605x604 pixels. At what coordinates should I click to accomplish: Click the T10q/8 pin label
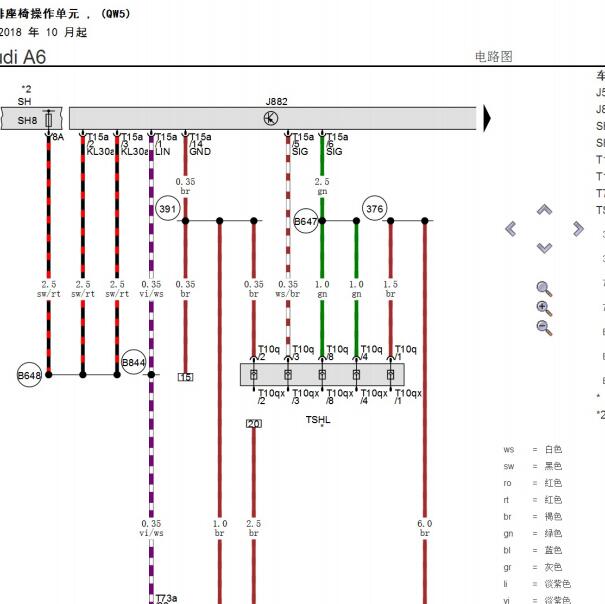(337, 353)
